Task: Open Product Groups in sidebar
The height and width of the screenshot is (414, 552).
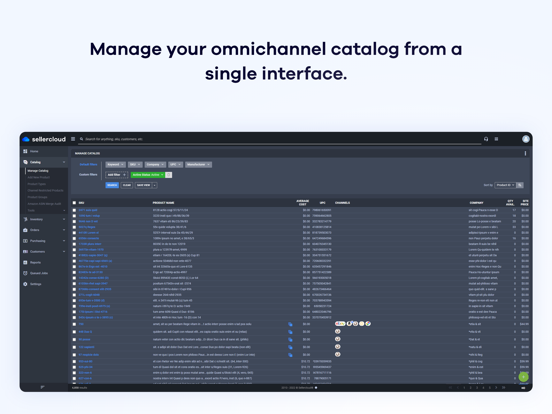Action: pos(37,197)
